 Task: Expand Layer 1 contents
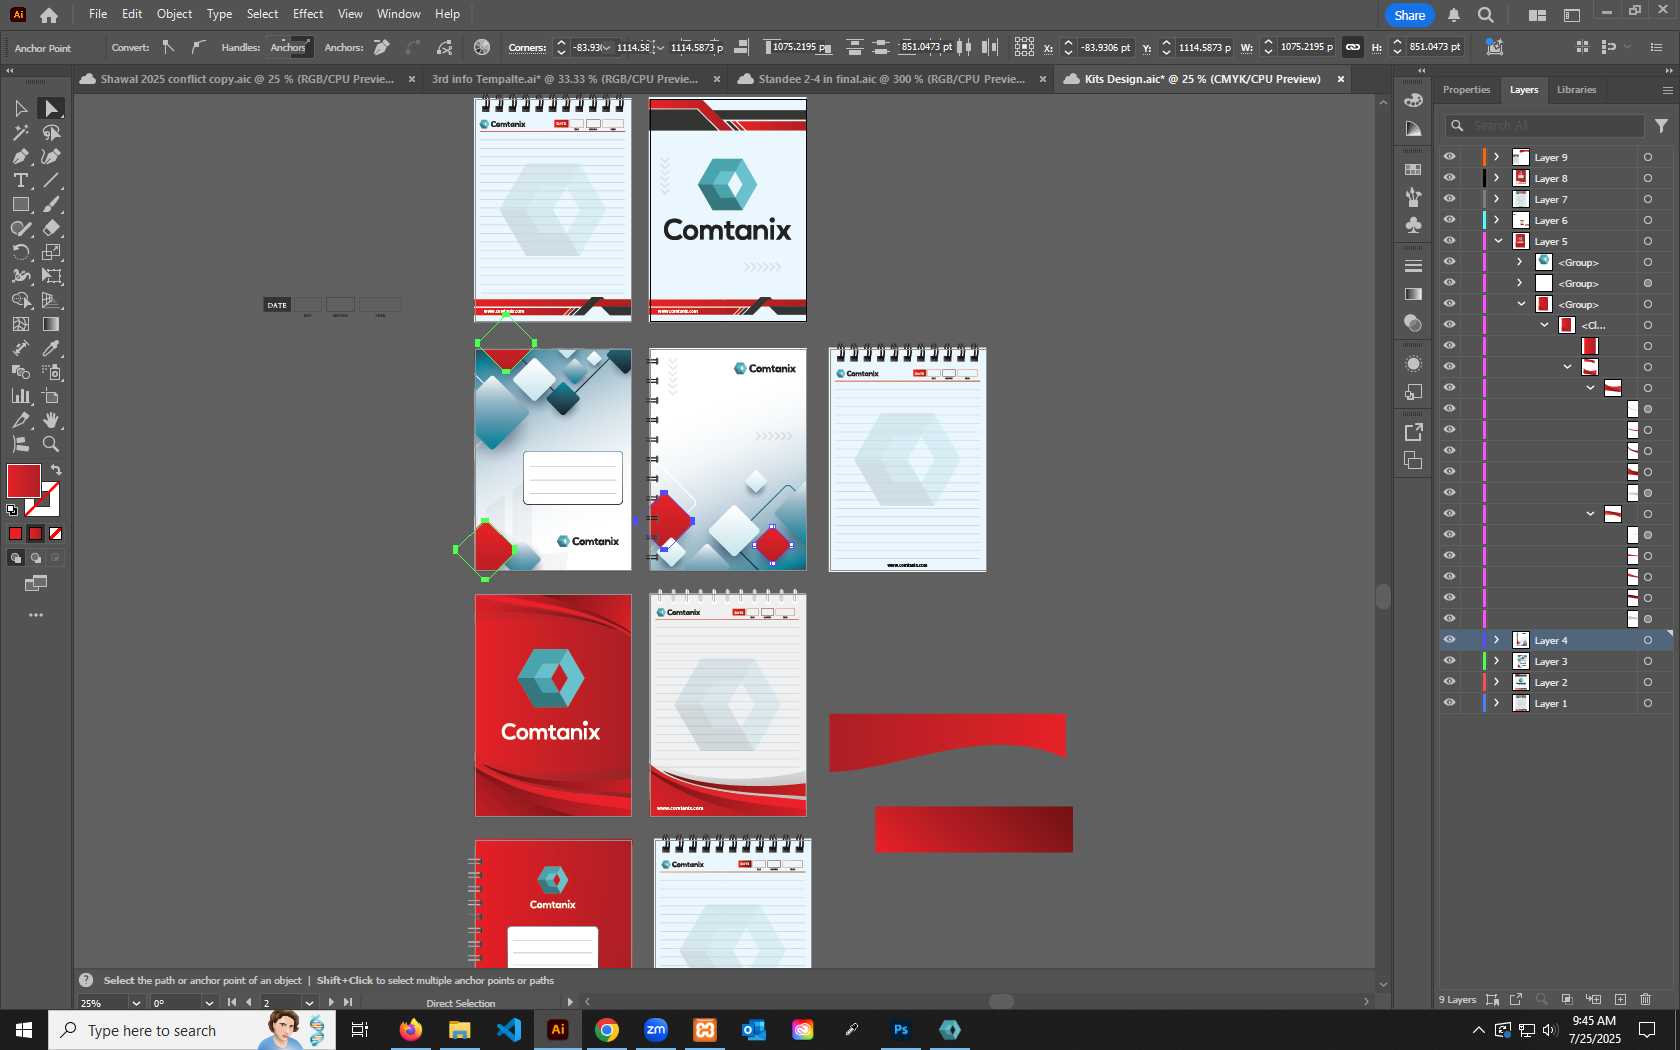(1497, 703)
